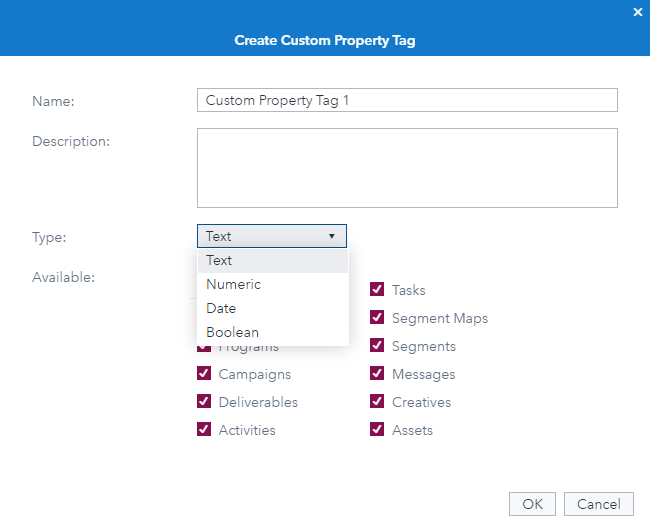Toggle the Deliverables checkbox
This screenshot has width=650, height=532.
click(204, 402)
